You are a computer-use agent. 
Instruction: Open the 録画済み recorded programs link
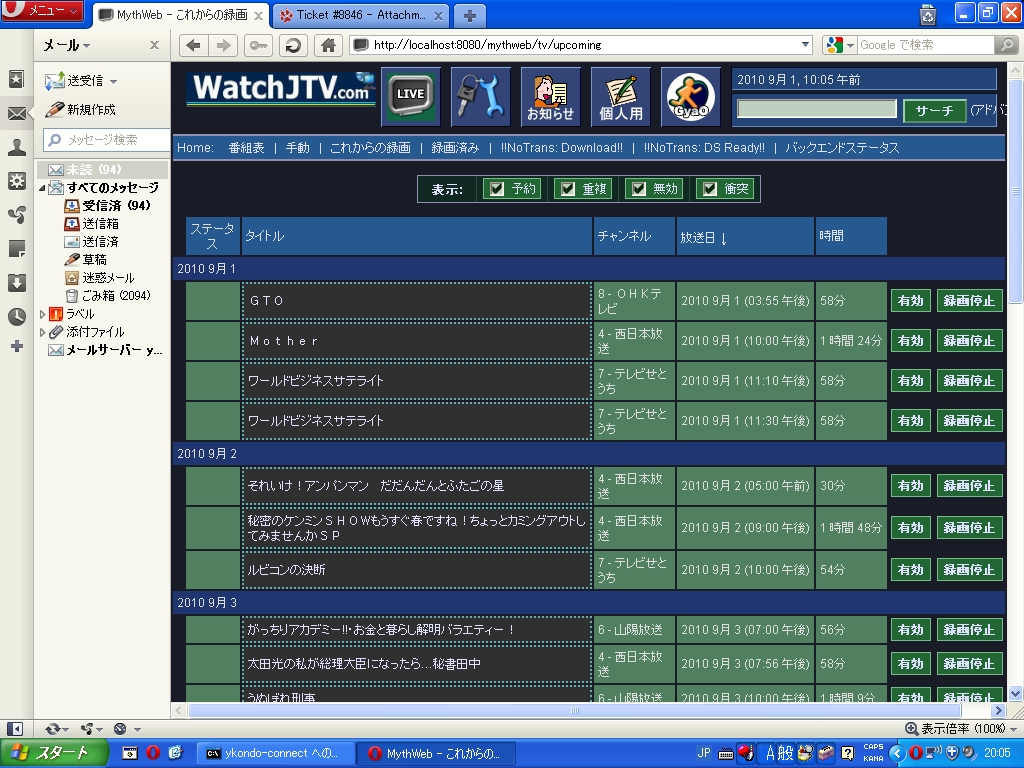[455, 147]
